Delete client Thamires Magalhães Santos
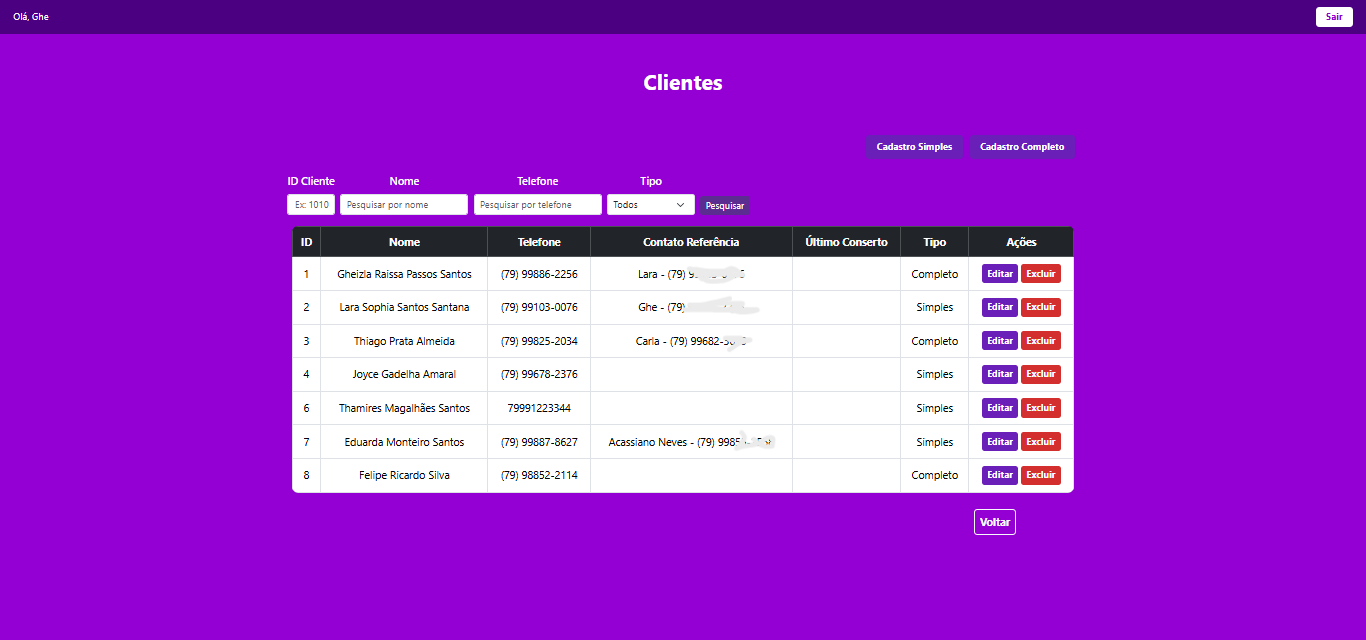 pos(1041,408)
